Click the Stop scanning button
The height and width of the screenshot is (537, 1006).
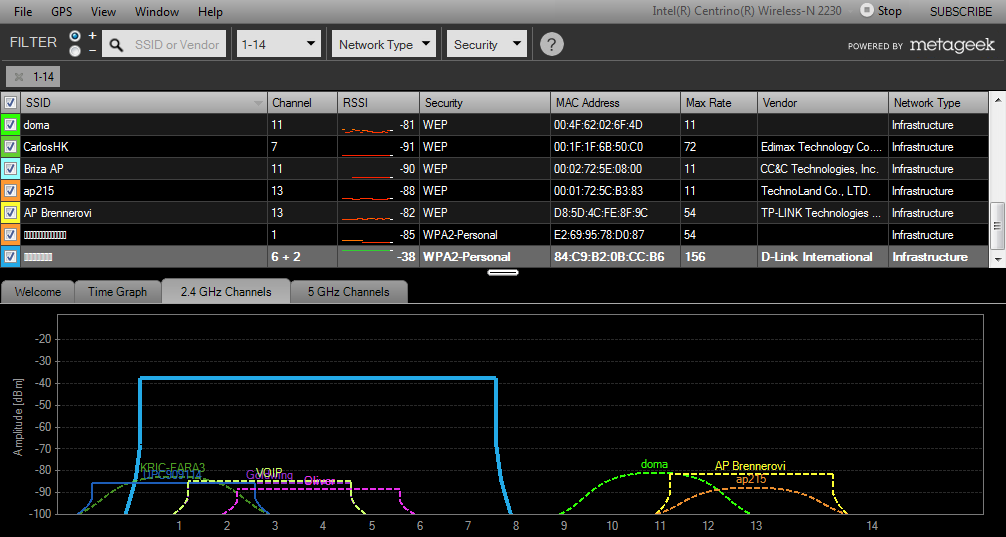880,11
